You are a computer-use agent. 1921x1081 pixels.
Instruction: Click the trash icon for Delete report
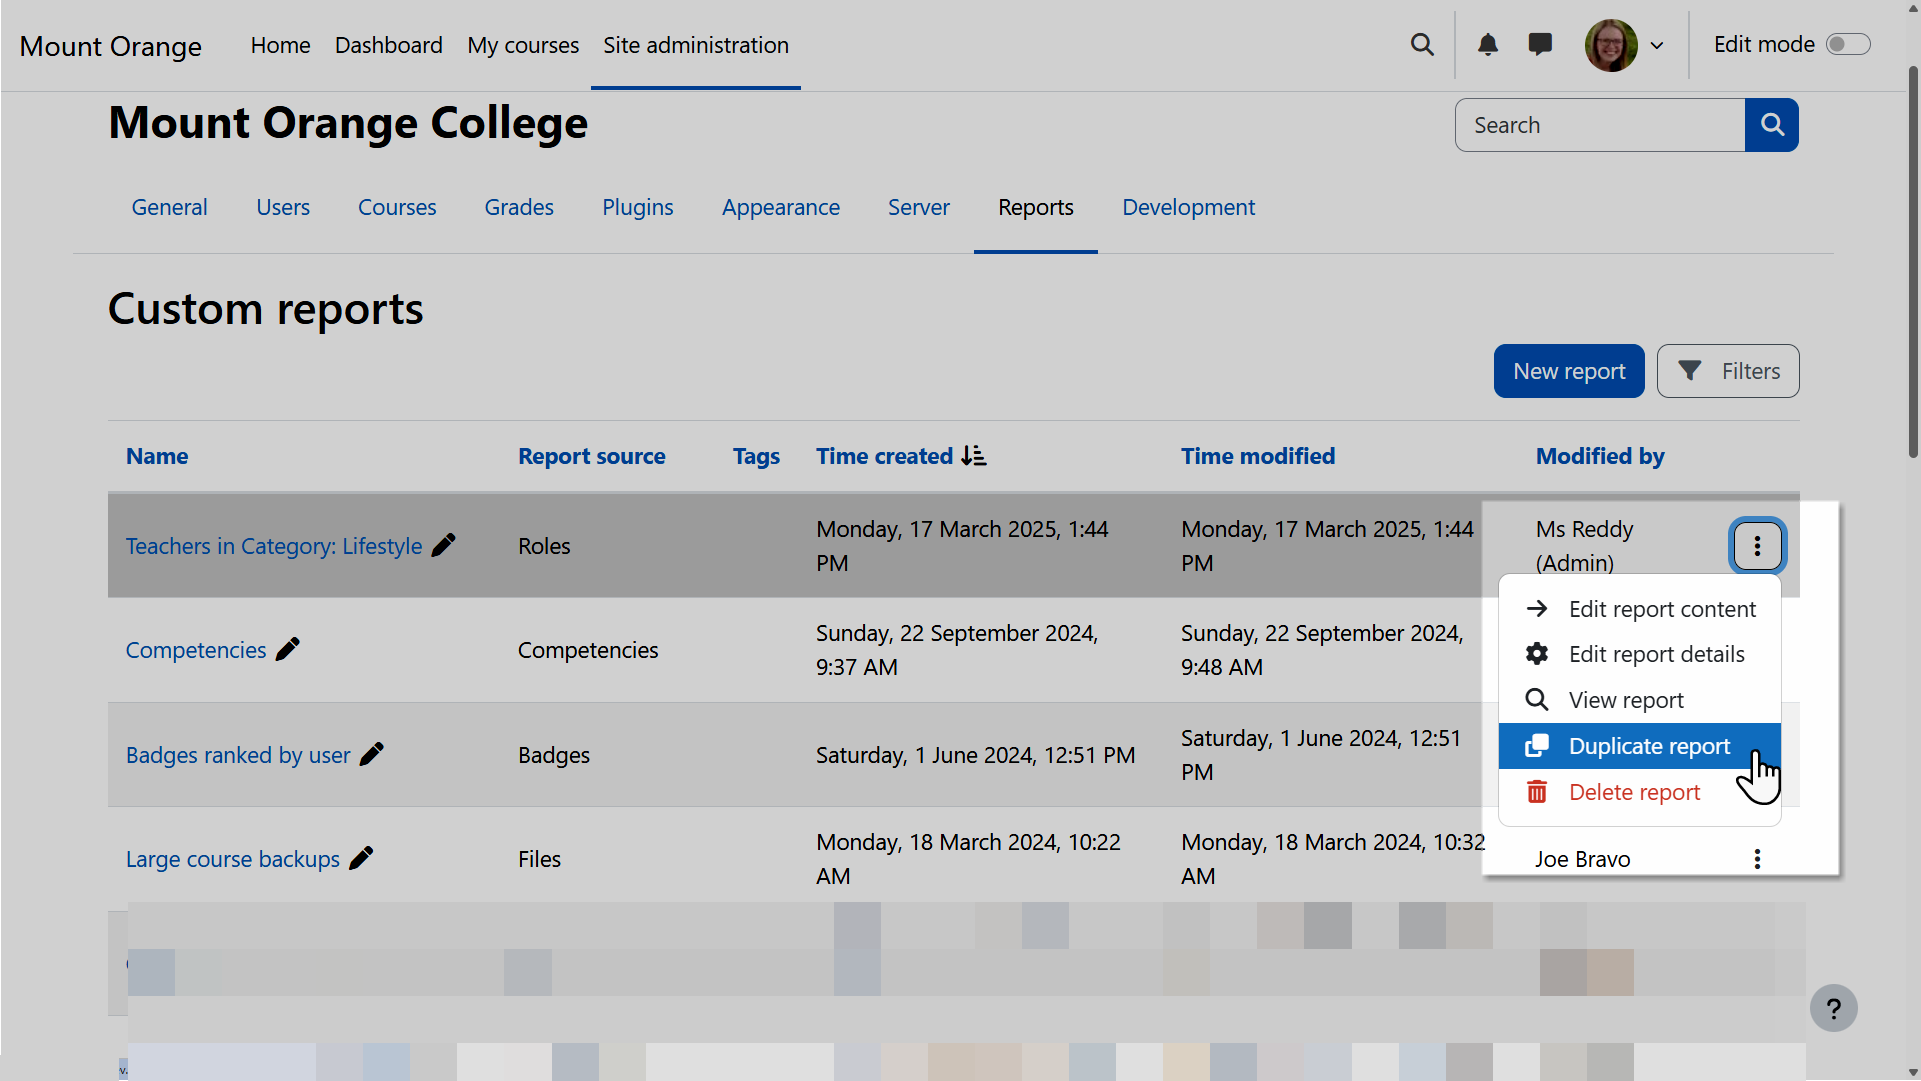click(x=1537, y=791)
